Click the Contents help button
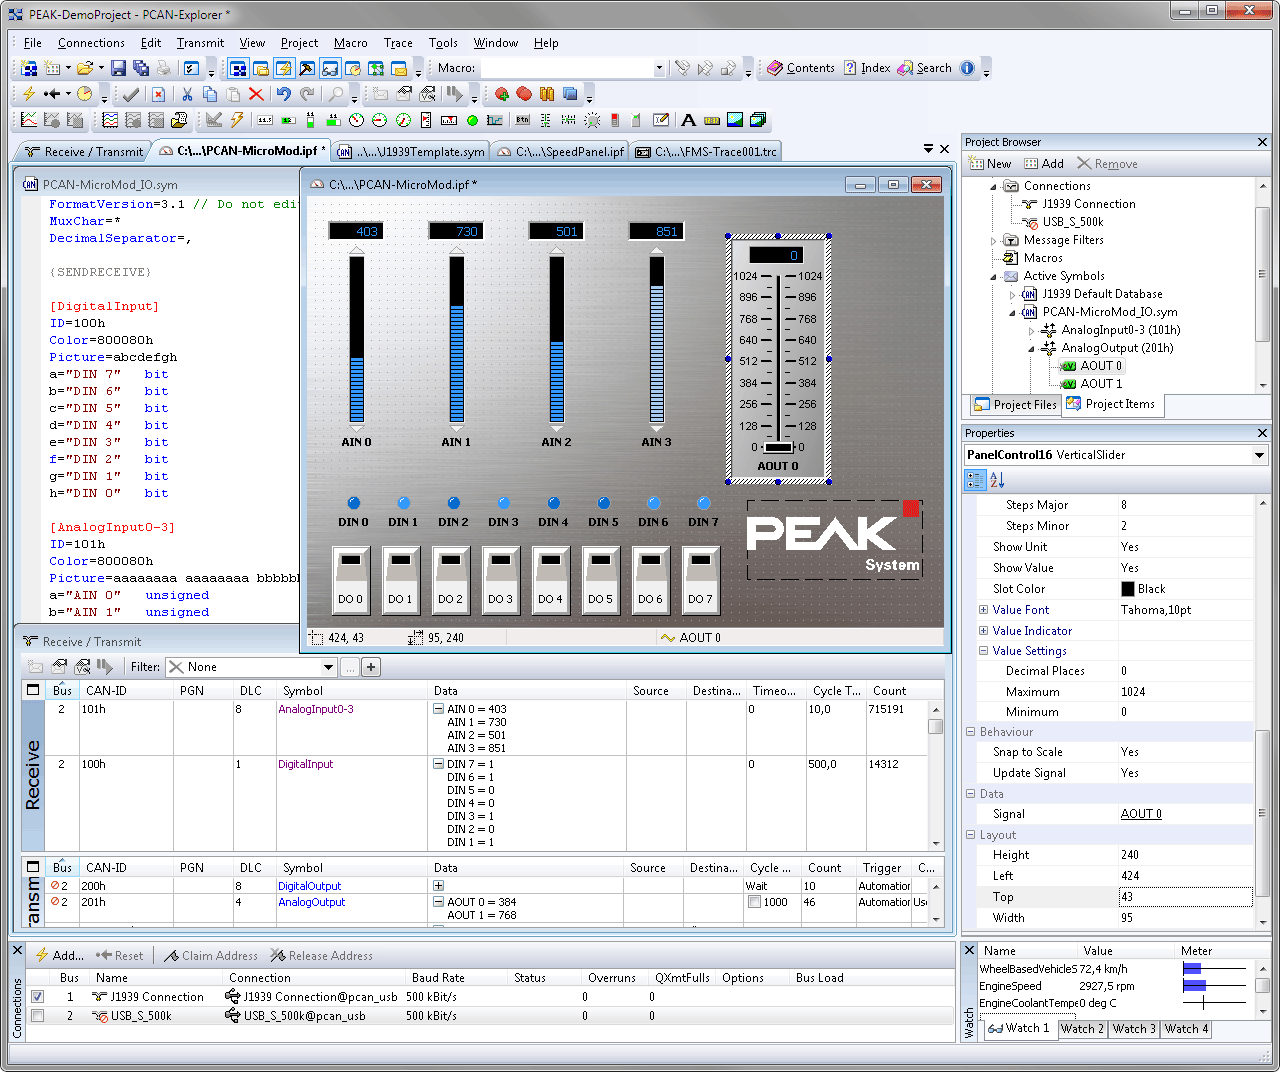This screenshot has height=1072, width=1280. pyautogui.click(x=801, y=68)
